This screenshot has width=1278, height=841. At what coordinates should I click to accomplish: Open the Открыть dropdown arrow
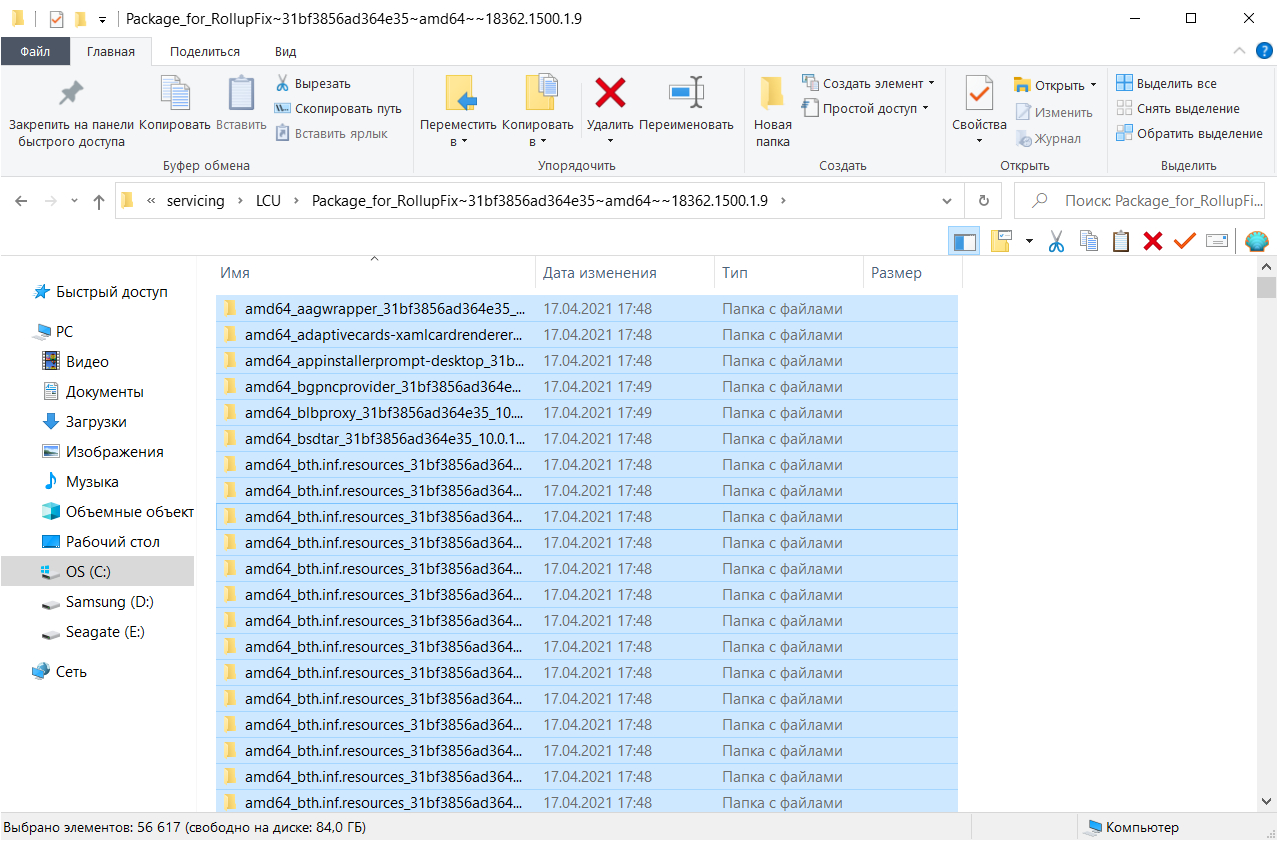click(x=1093, y=85)
